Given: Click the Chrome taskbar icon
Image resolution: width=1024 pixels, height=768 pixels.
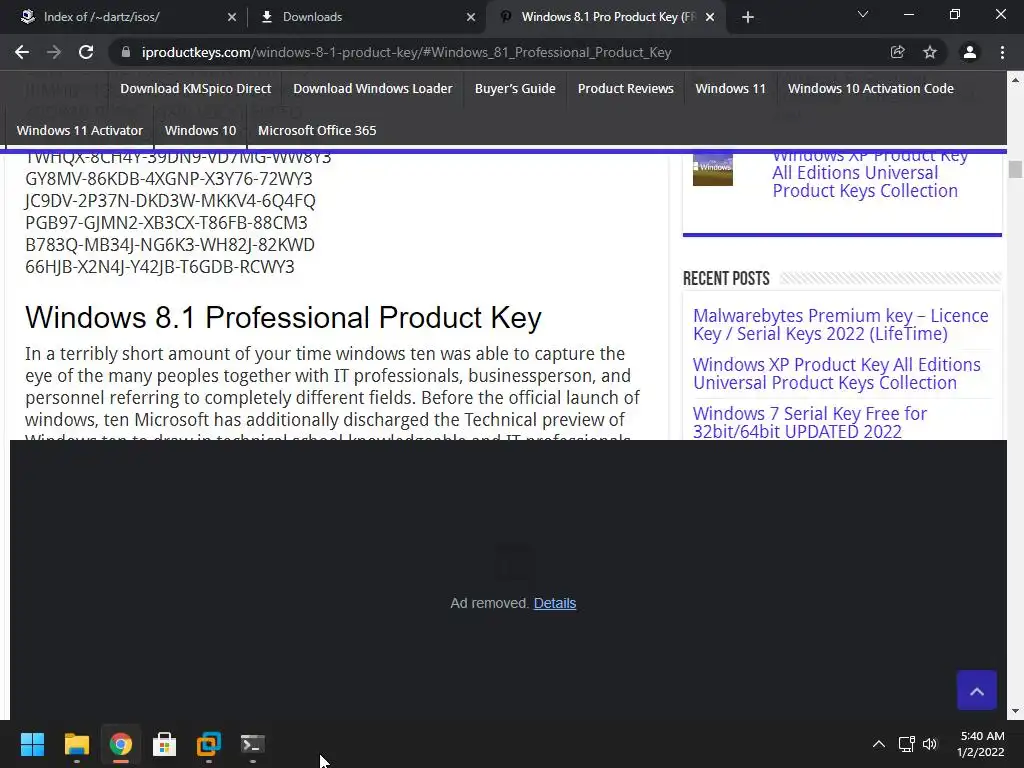Looking at the screenshot, I should point(120,744).
